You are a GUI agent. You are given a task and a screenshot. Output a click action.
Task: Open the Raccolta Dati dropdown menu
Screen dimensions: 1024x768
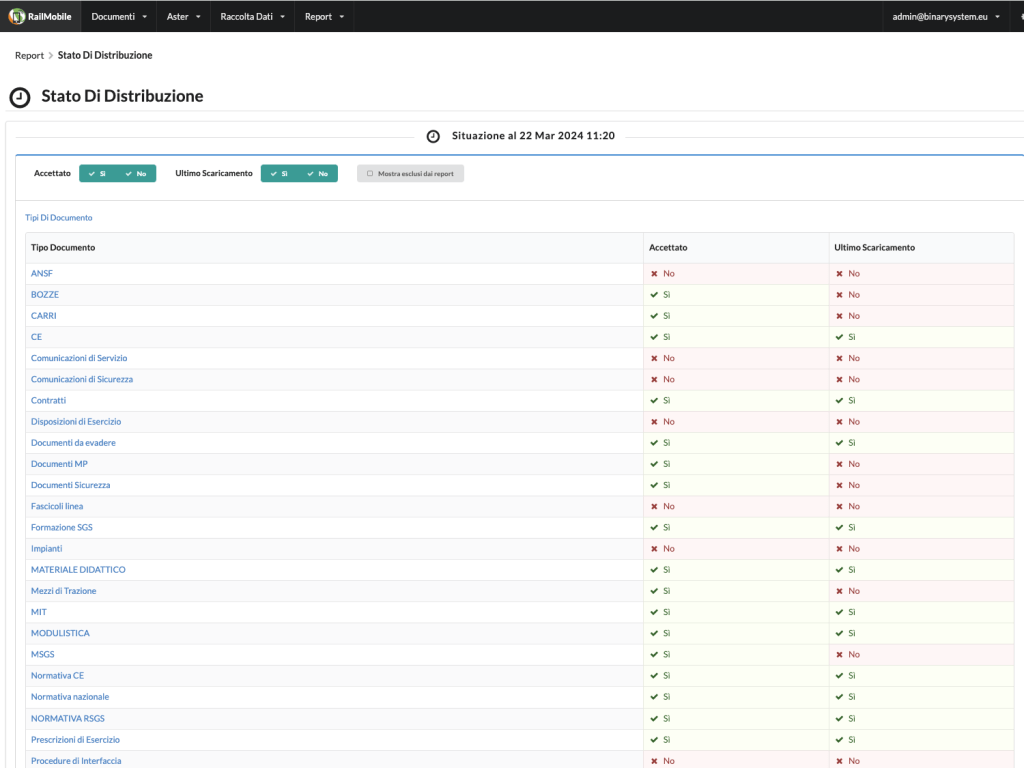pos(253,16)
